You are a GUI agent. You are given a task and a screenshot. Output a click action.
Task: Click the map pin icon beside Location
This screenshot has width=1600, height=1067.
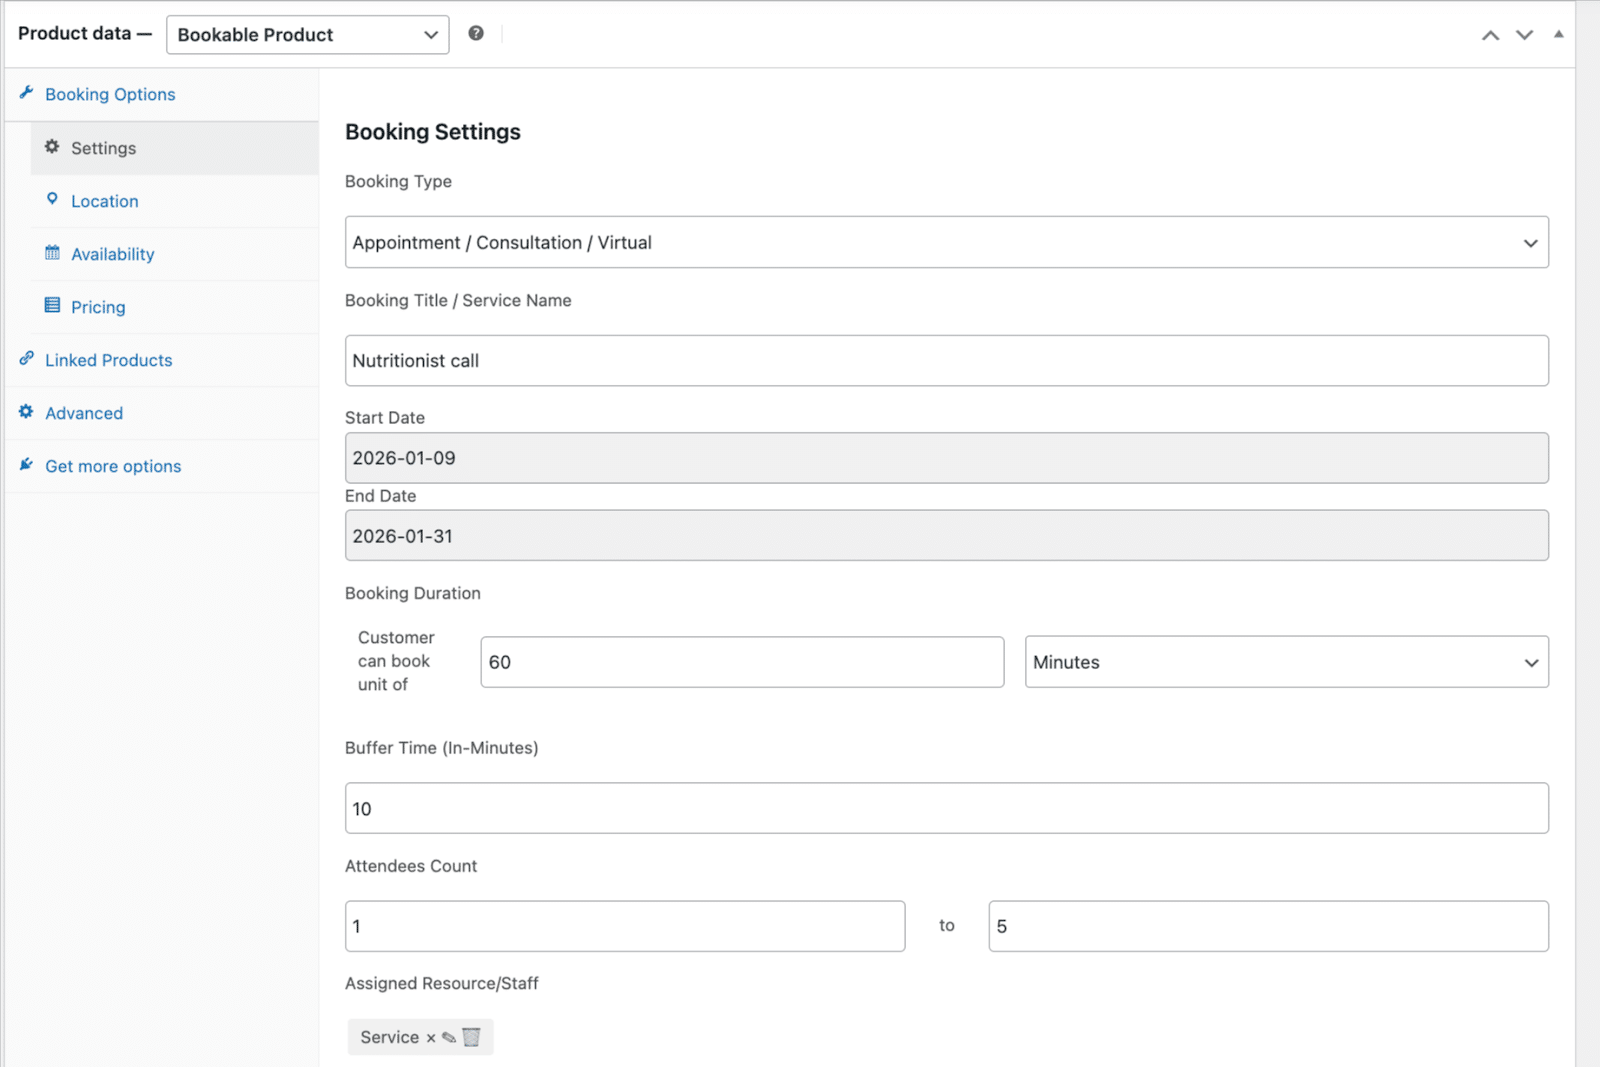point(52,199)
